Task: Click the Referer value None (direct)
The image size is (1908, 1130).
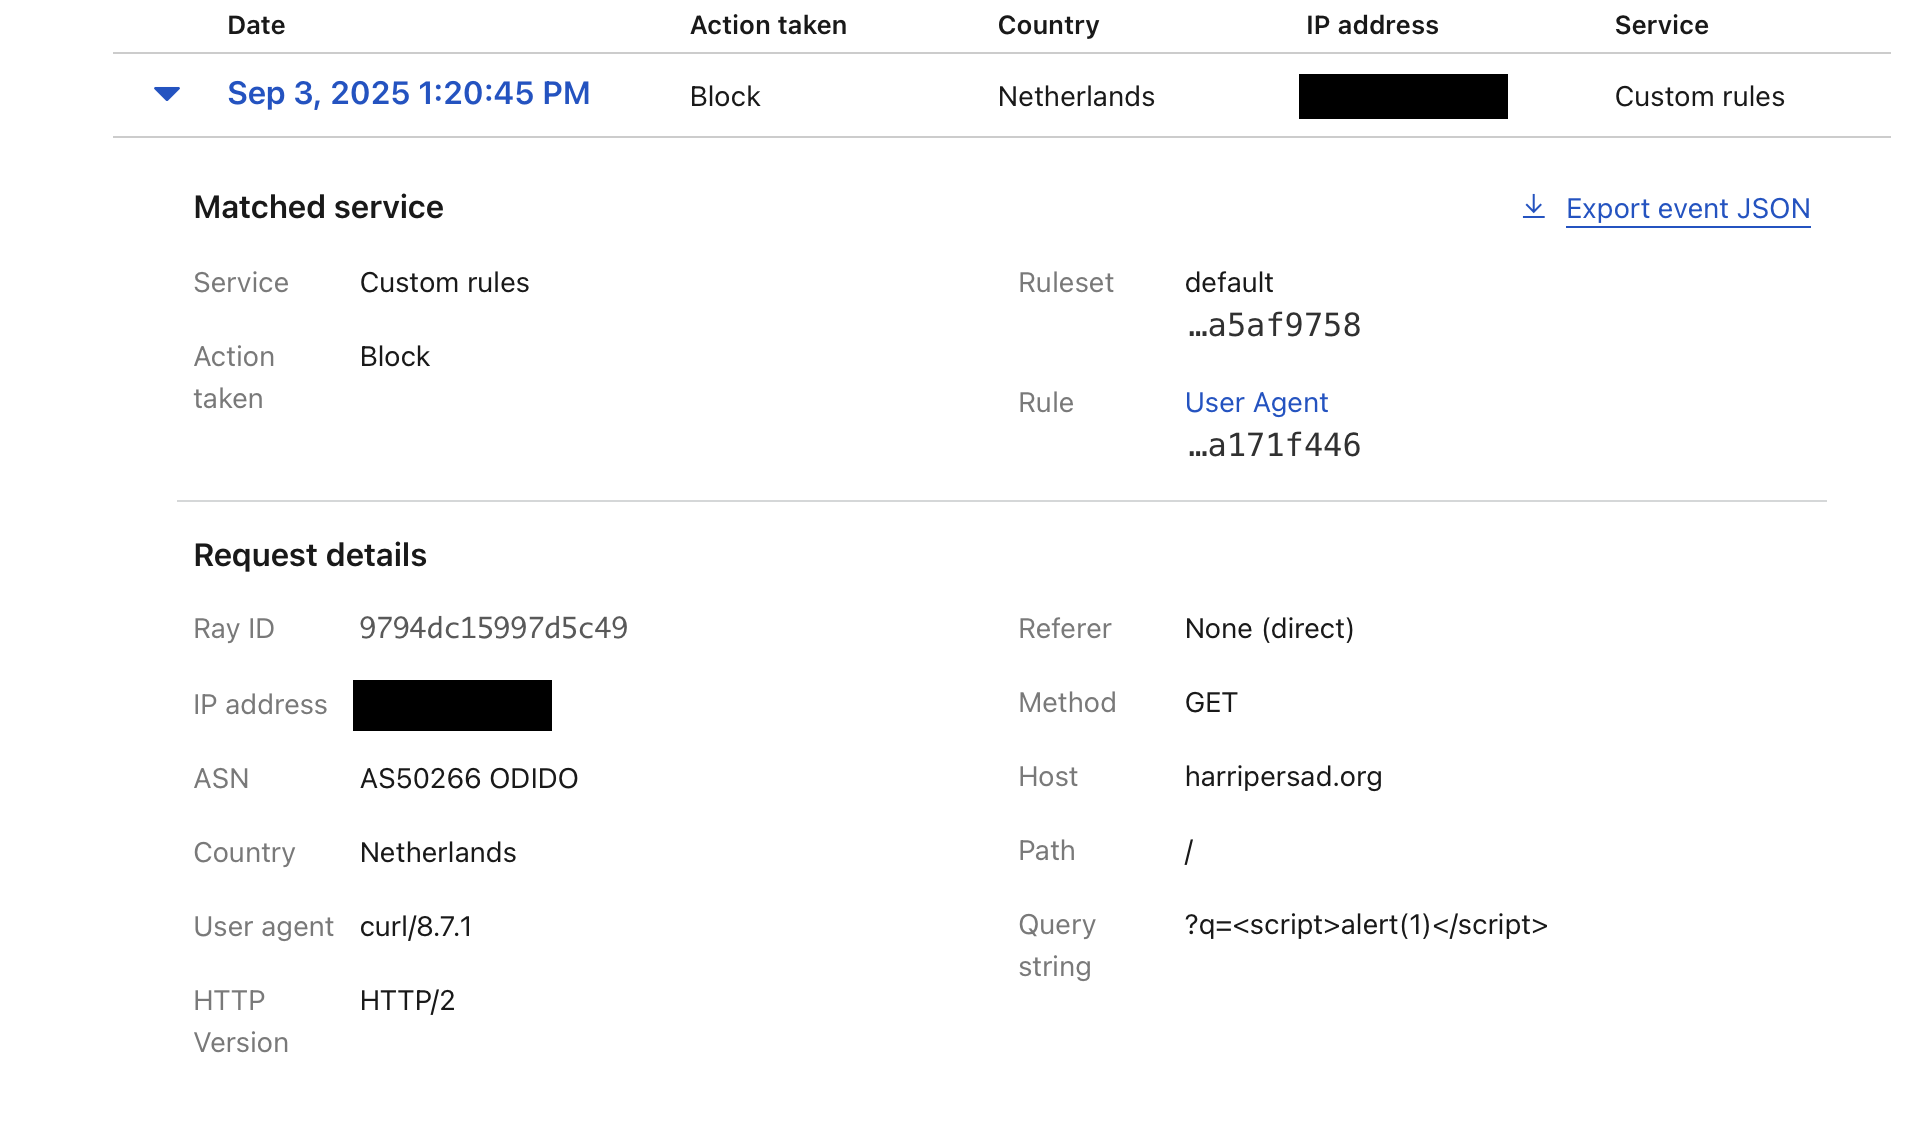Action: (x=1269, y=628)
